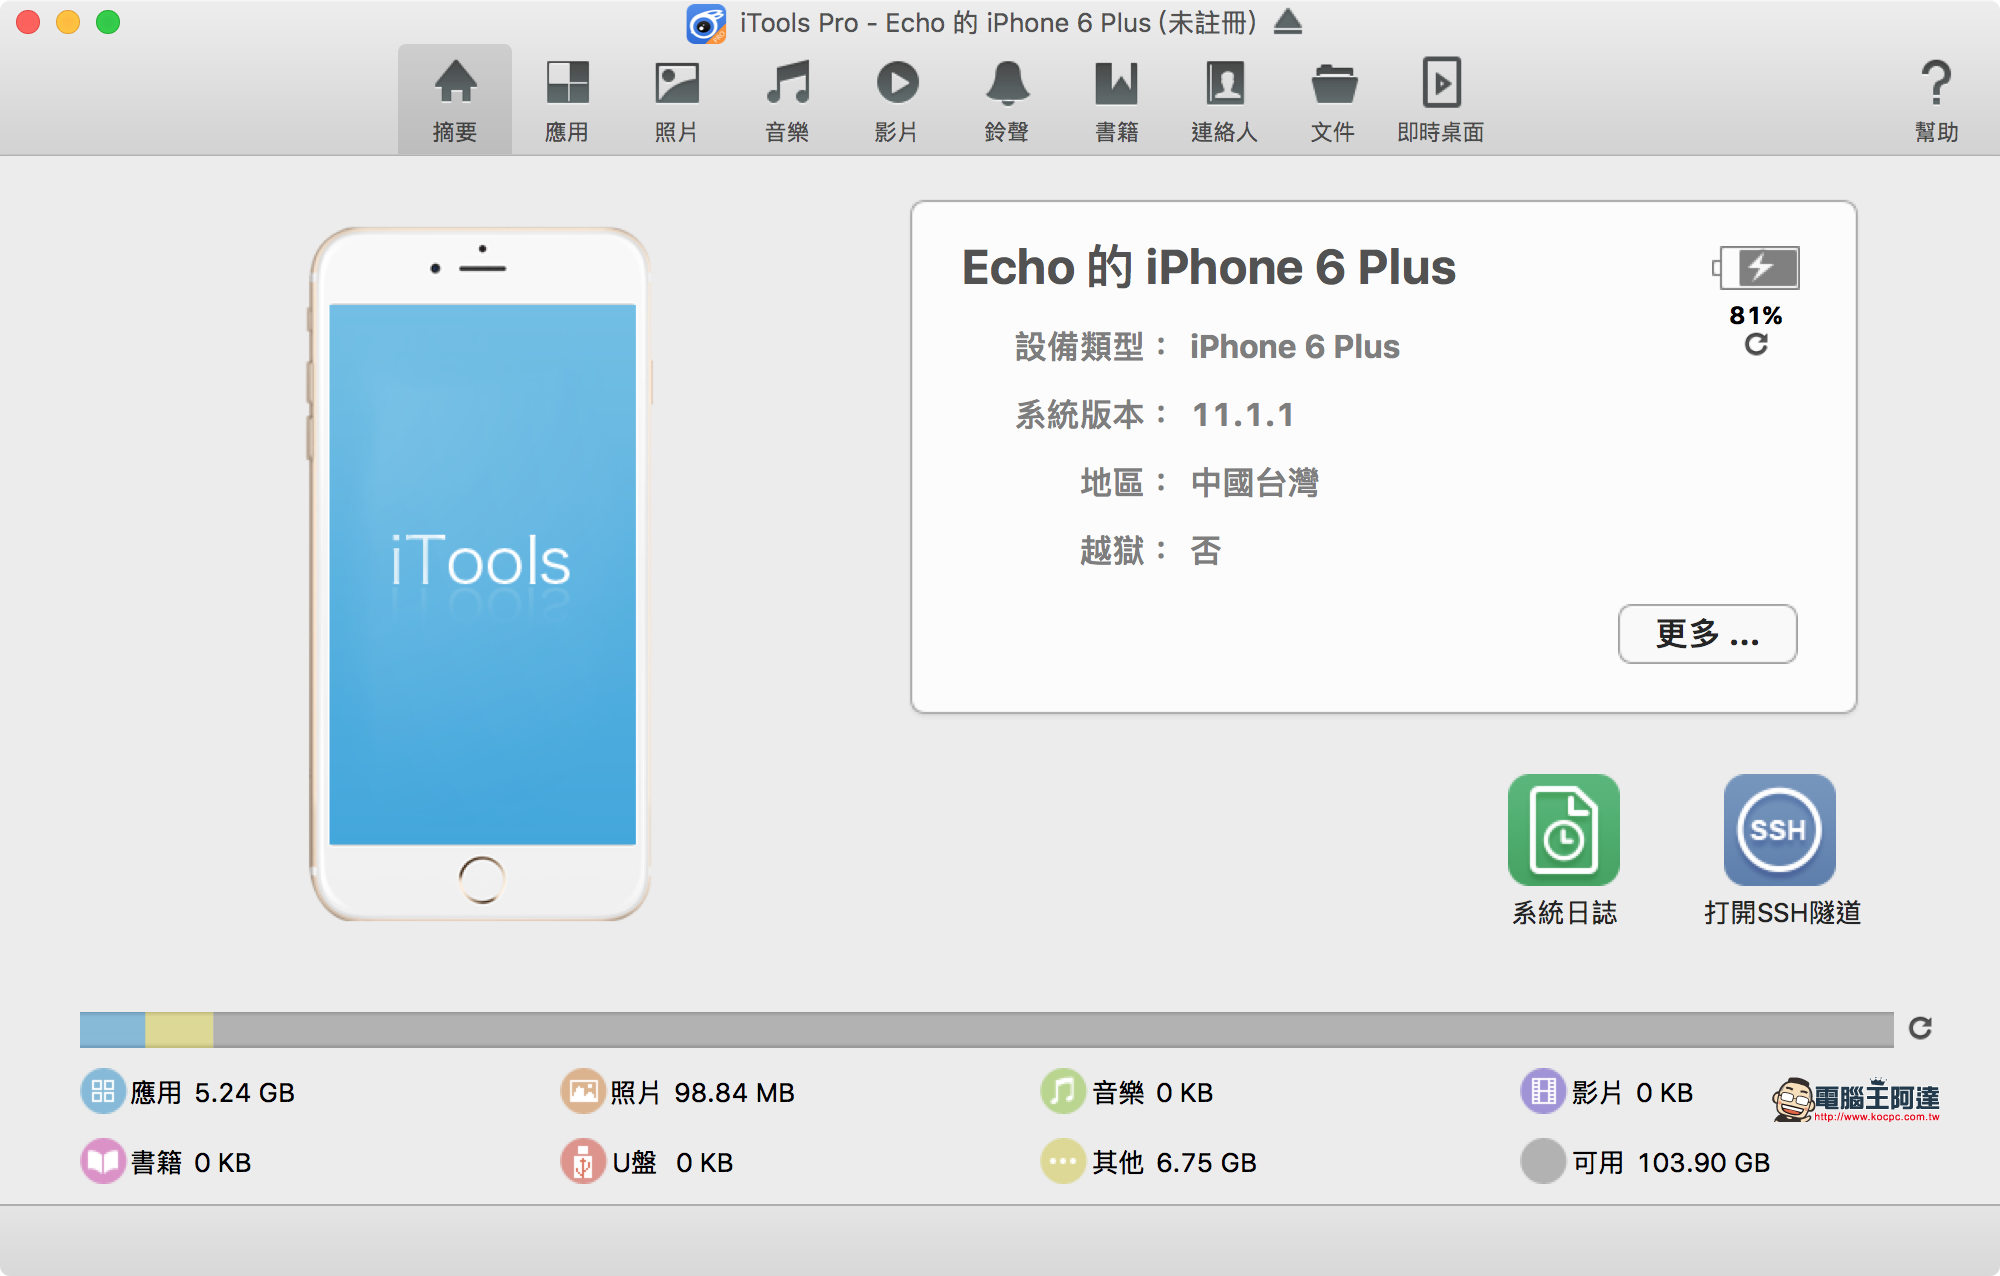This screenshot has width=2000, height=1276.
Task: Click the 書籍 storage legend icon
Action: [x=103, y=1161]
